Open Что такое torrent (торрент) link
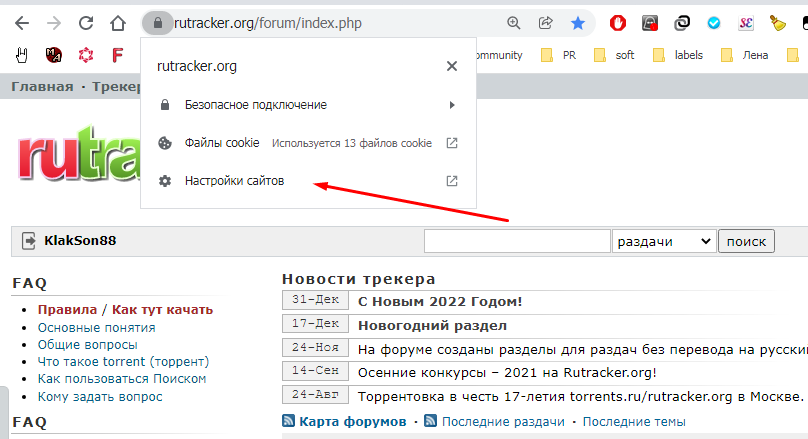The width and height of the screenshot is (808, 439). click(123, 362)
